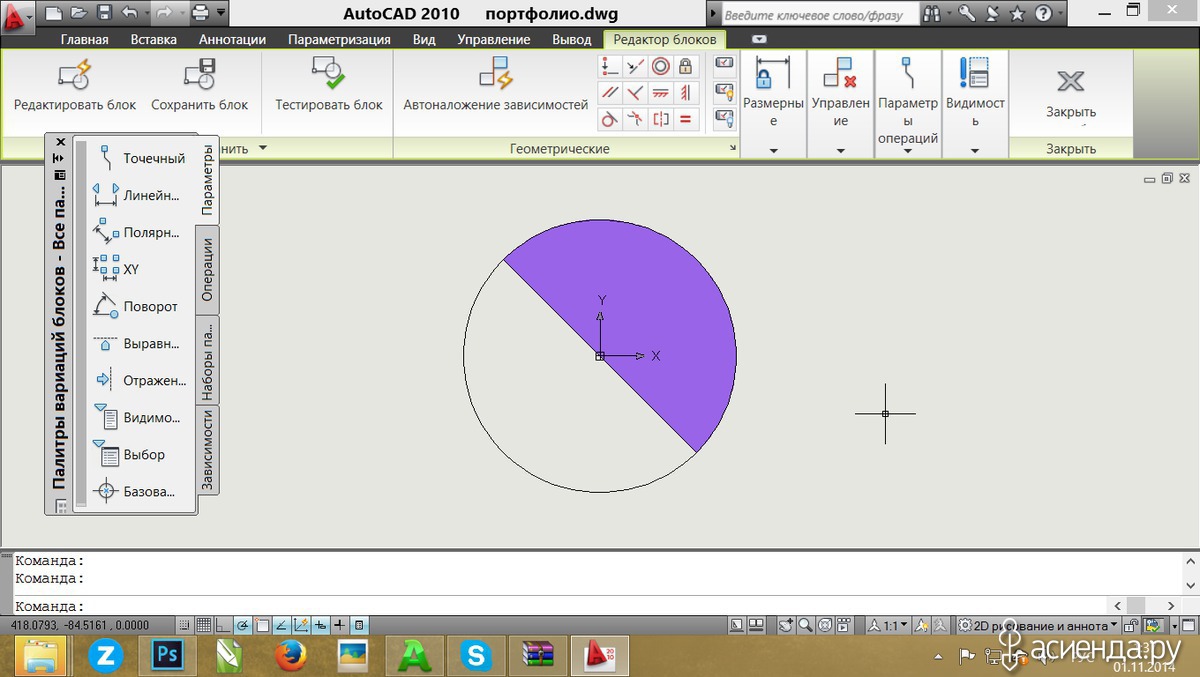The width and height of the screenshot is (1200, 677).
Task: Expand the Размерные panel dropdown
Action: point(774,151)
